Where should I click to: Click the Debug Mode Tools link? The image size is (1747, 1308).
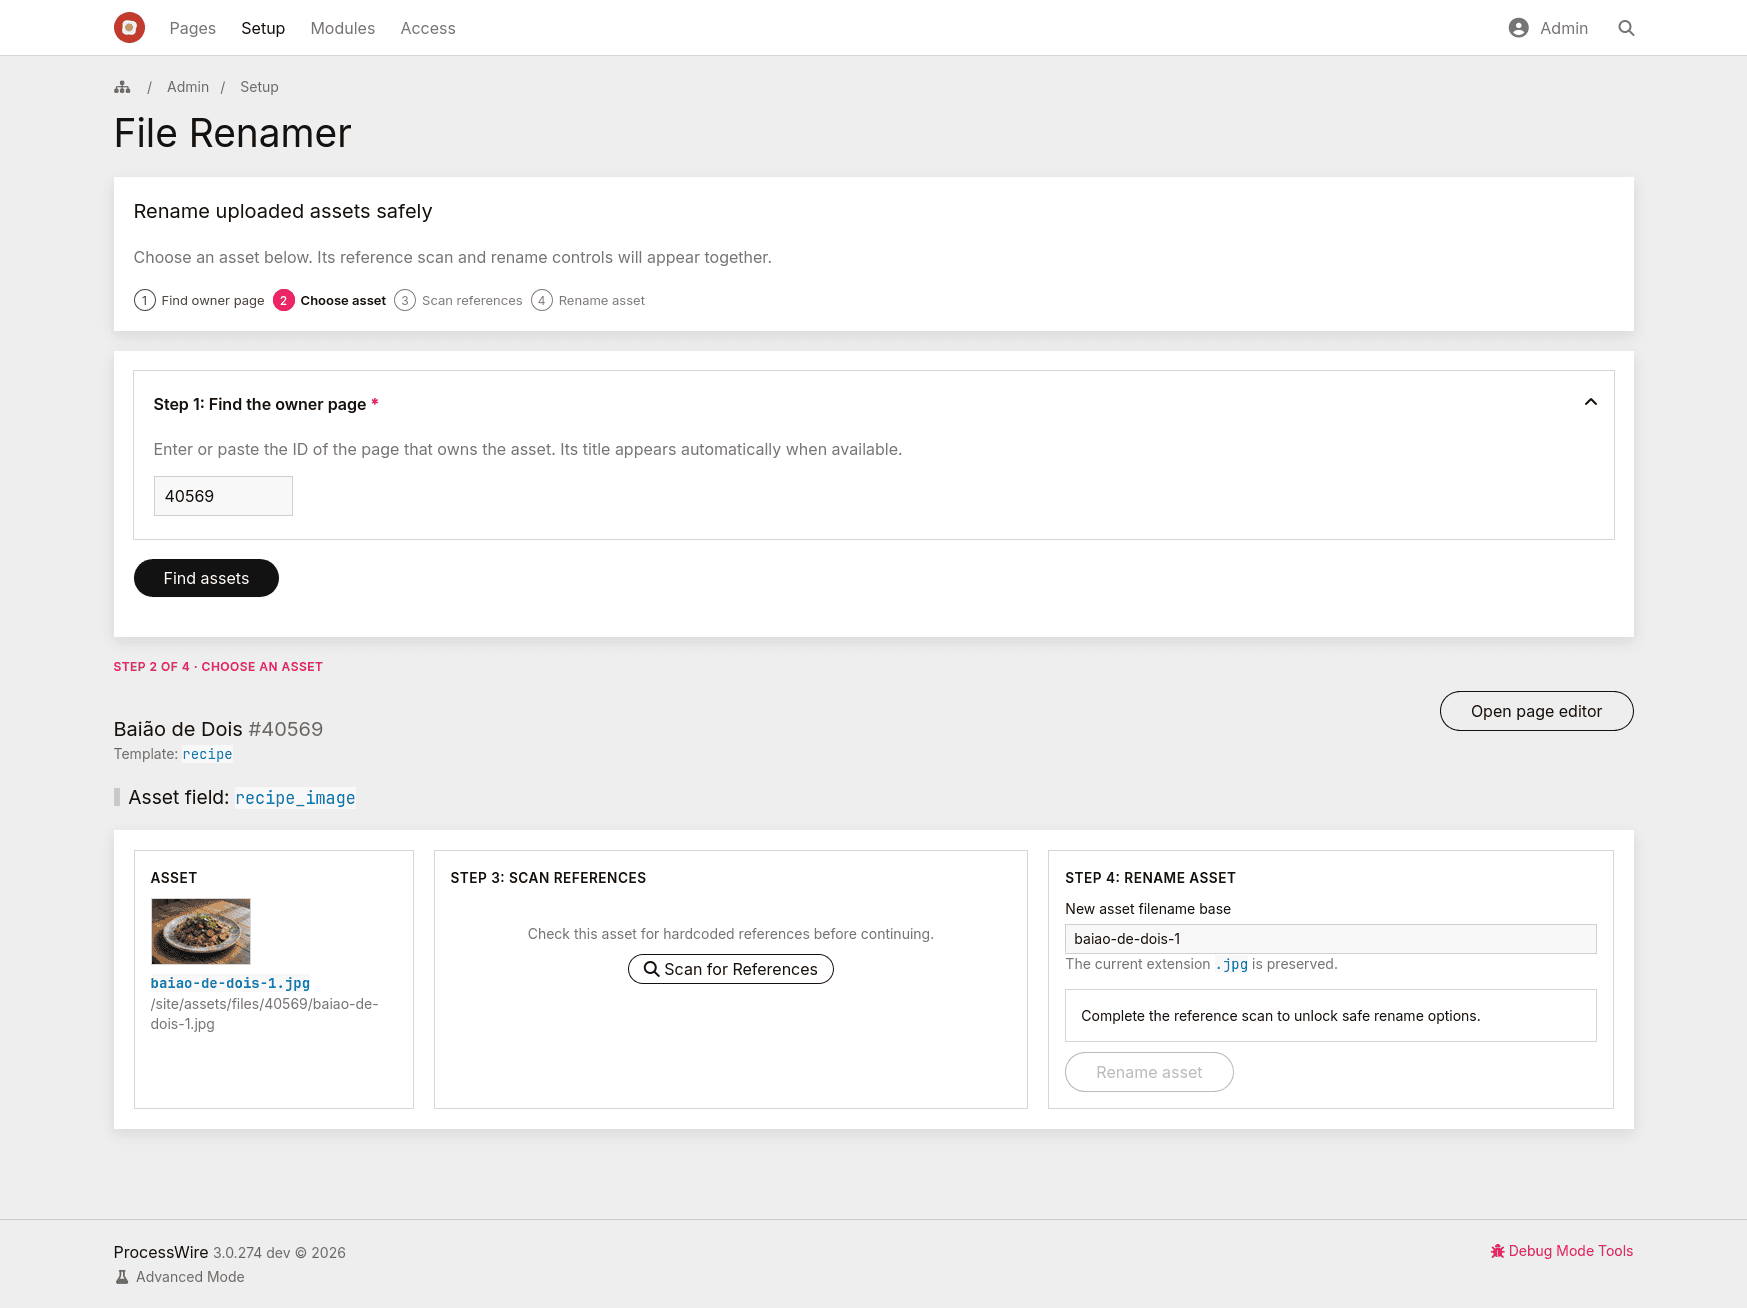[1561, 1251]
